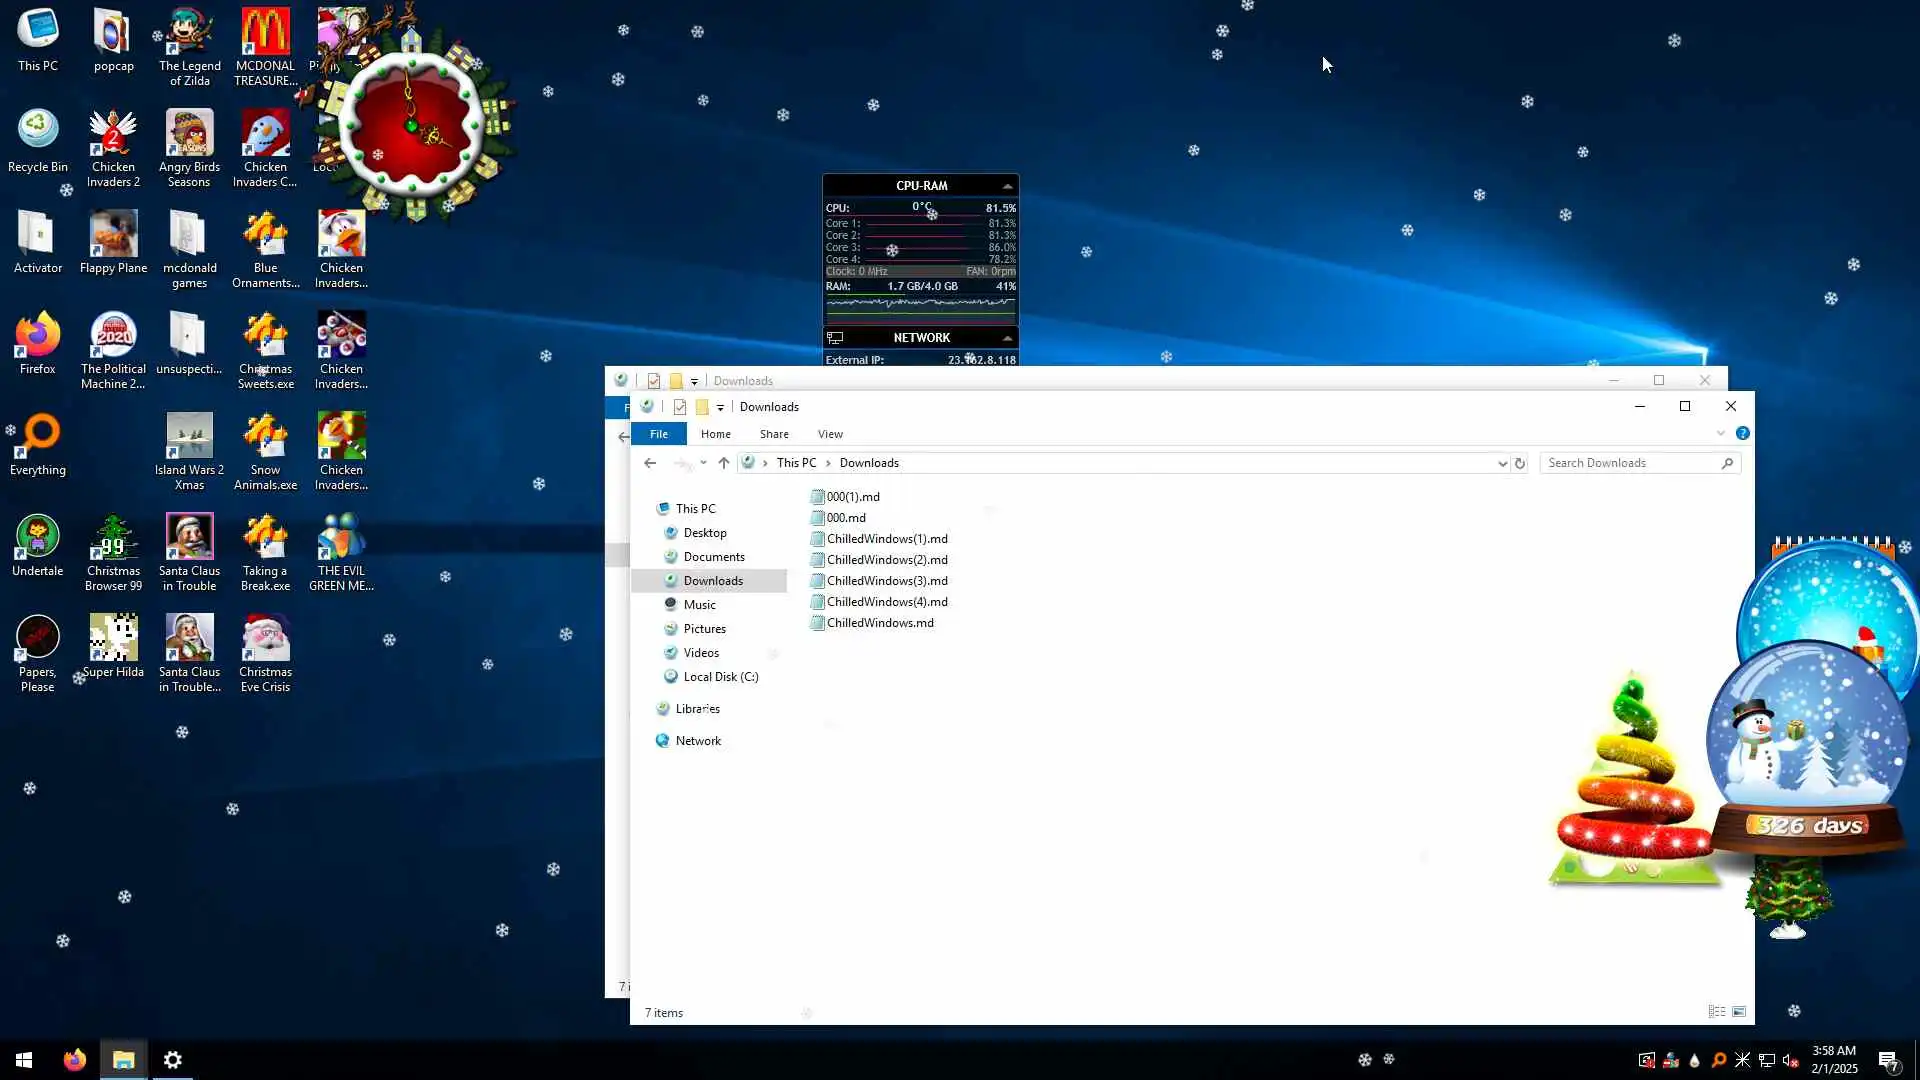Expand the ribbon with the chevron
This screenshot has width=1920, height=1080.
[1721, 433]
